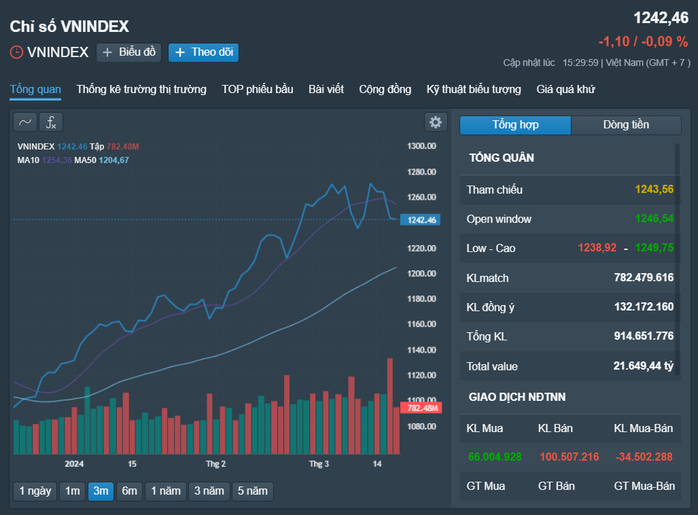Viewport: 698px width, 515px height.
Task: Click the Thg 3 date axis label
Action: pos(319,464)
